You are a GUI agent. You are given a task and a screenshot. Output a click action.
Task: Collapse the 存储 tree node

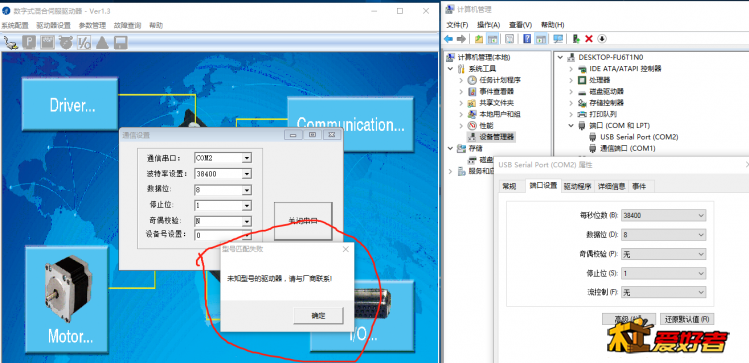450,149
